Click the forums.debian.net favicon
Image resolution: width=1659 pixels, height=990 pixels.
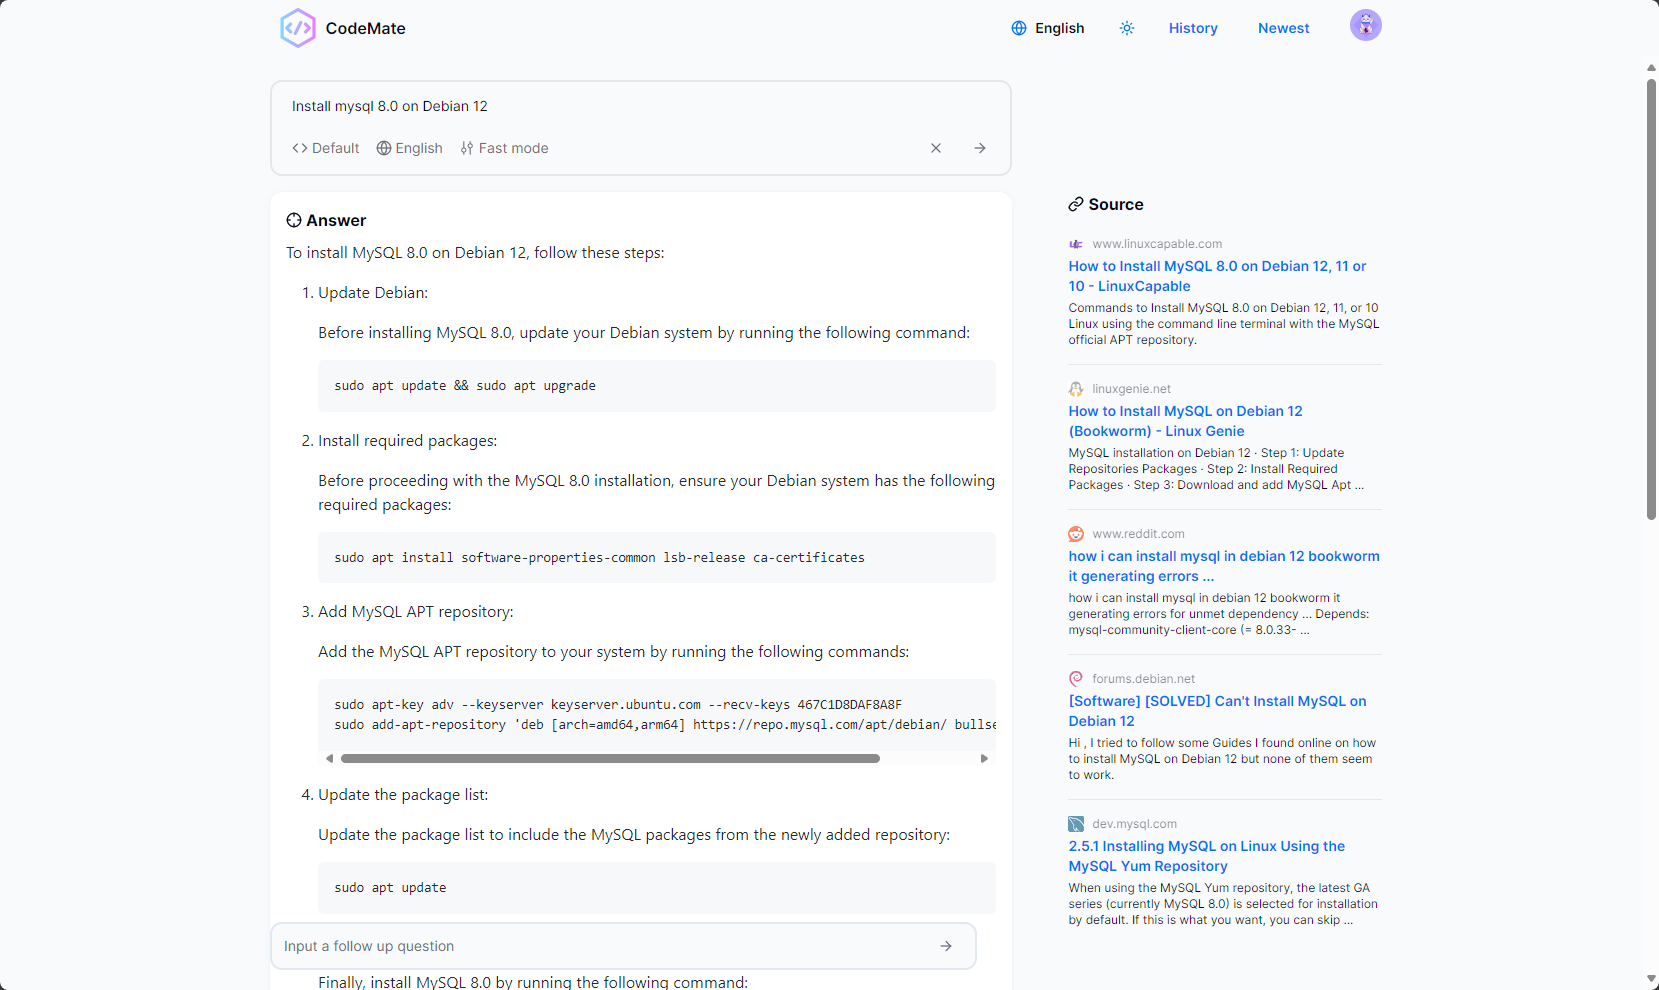(x=1076, y=679)
